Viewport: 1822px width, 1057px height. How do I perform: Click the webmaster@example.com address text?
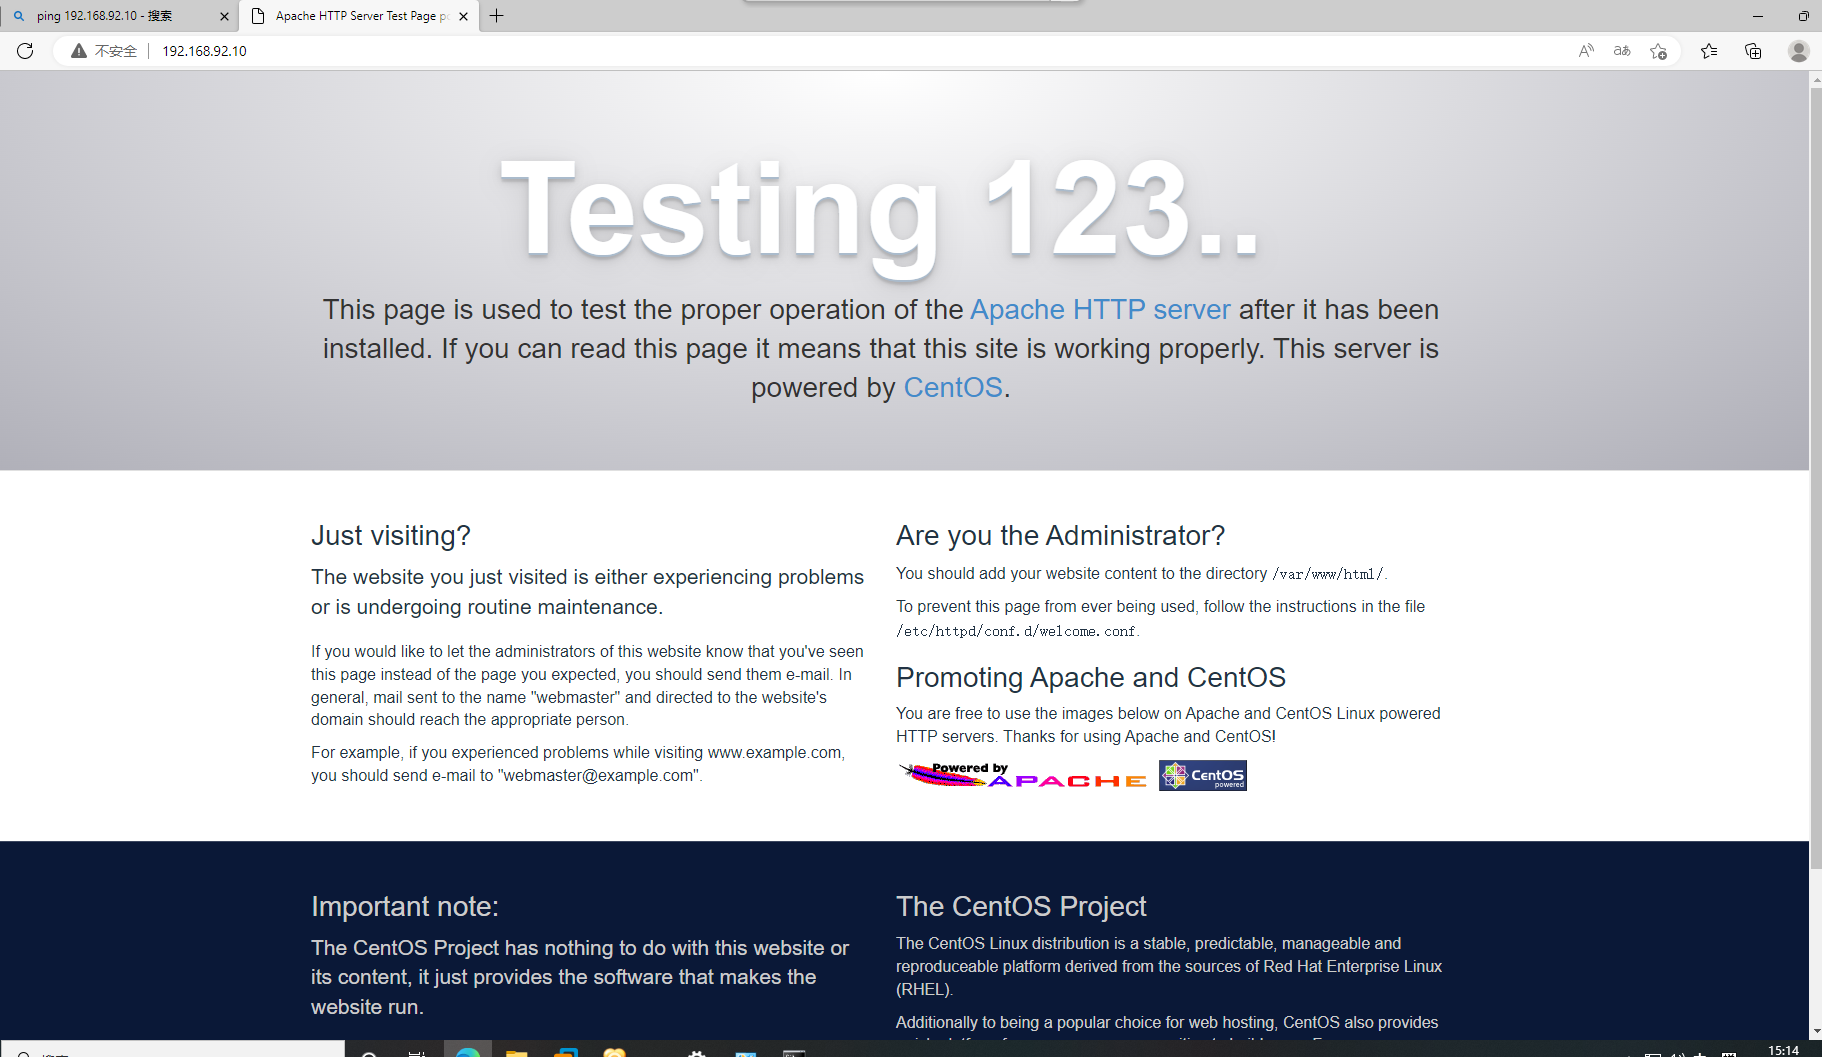599,776
